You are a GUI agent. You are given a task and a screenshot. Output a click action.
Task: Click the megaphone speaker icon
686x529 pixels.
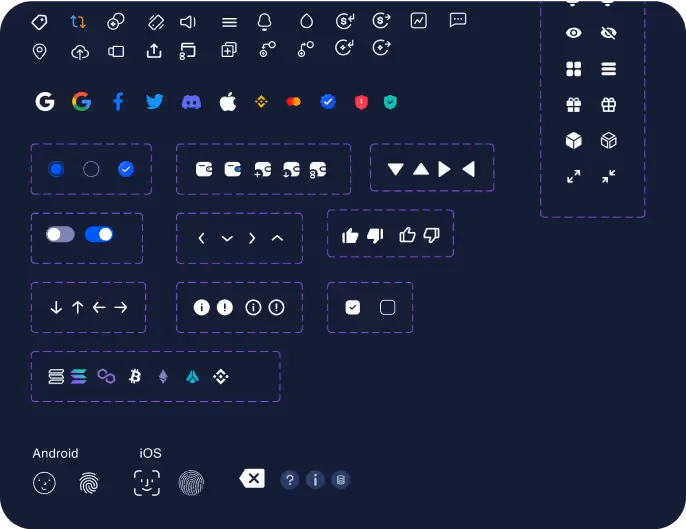[x=188, y=22]
